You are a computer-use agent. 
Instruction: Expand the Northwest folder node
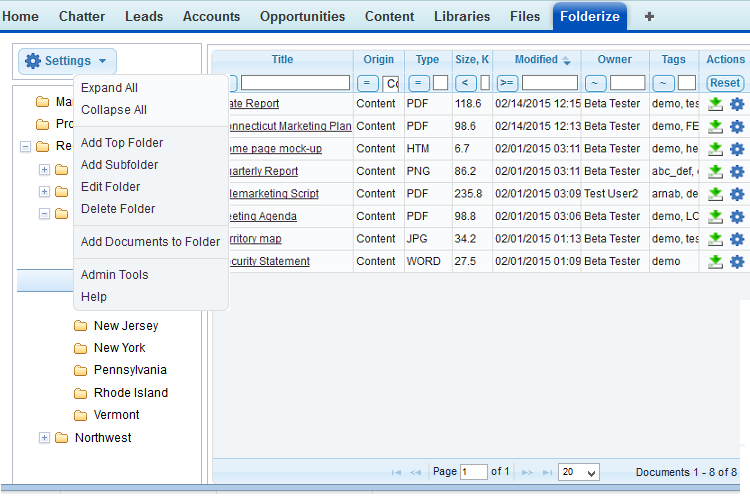(x=44, y=438)
